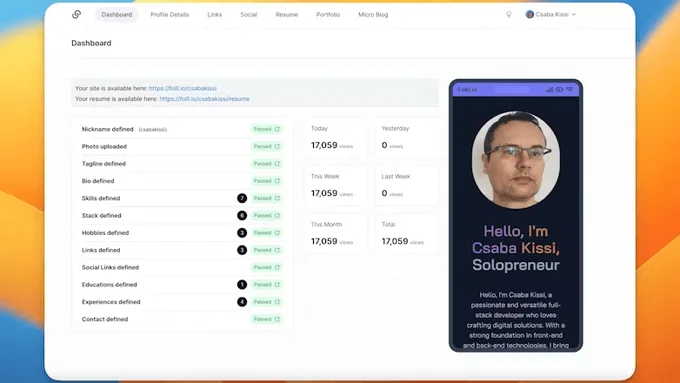The width and height of the screenshot is (680, 383).
Task: Click the Yesterday views card
Action: tap(406, 137)
